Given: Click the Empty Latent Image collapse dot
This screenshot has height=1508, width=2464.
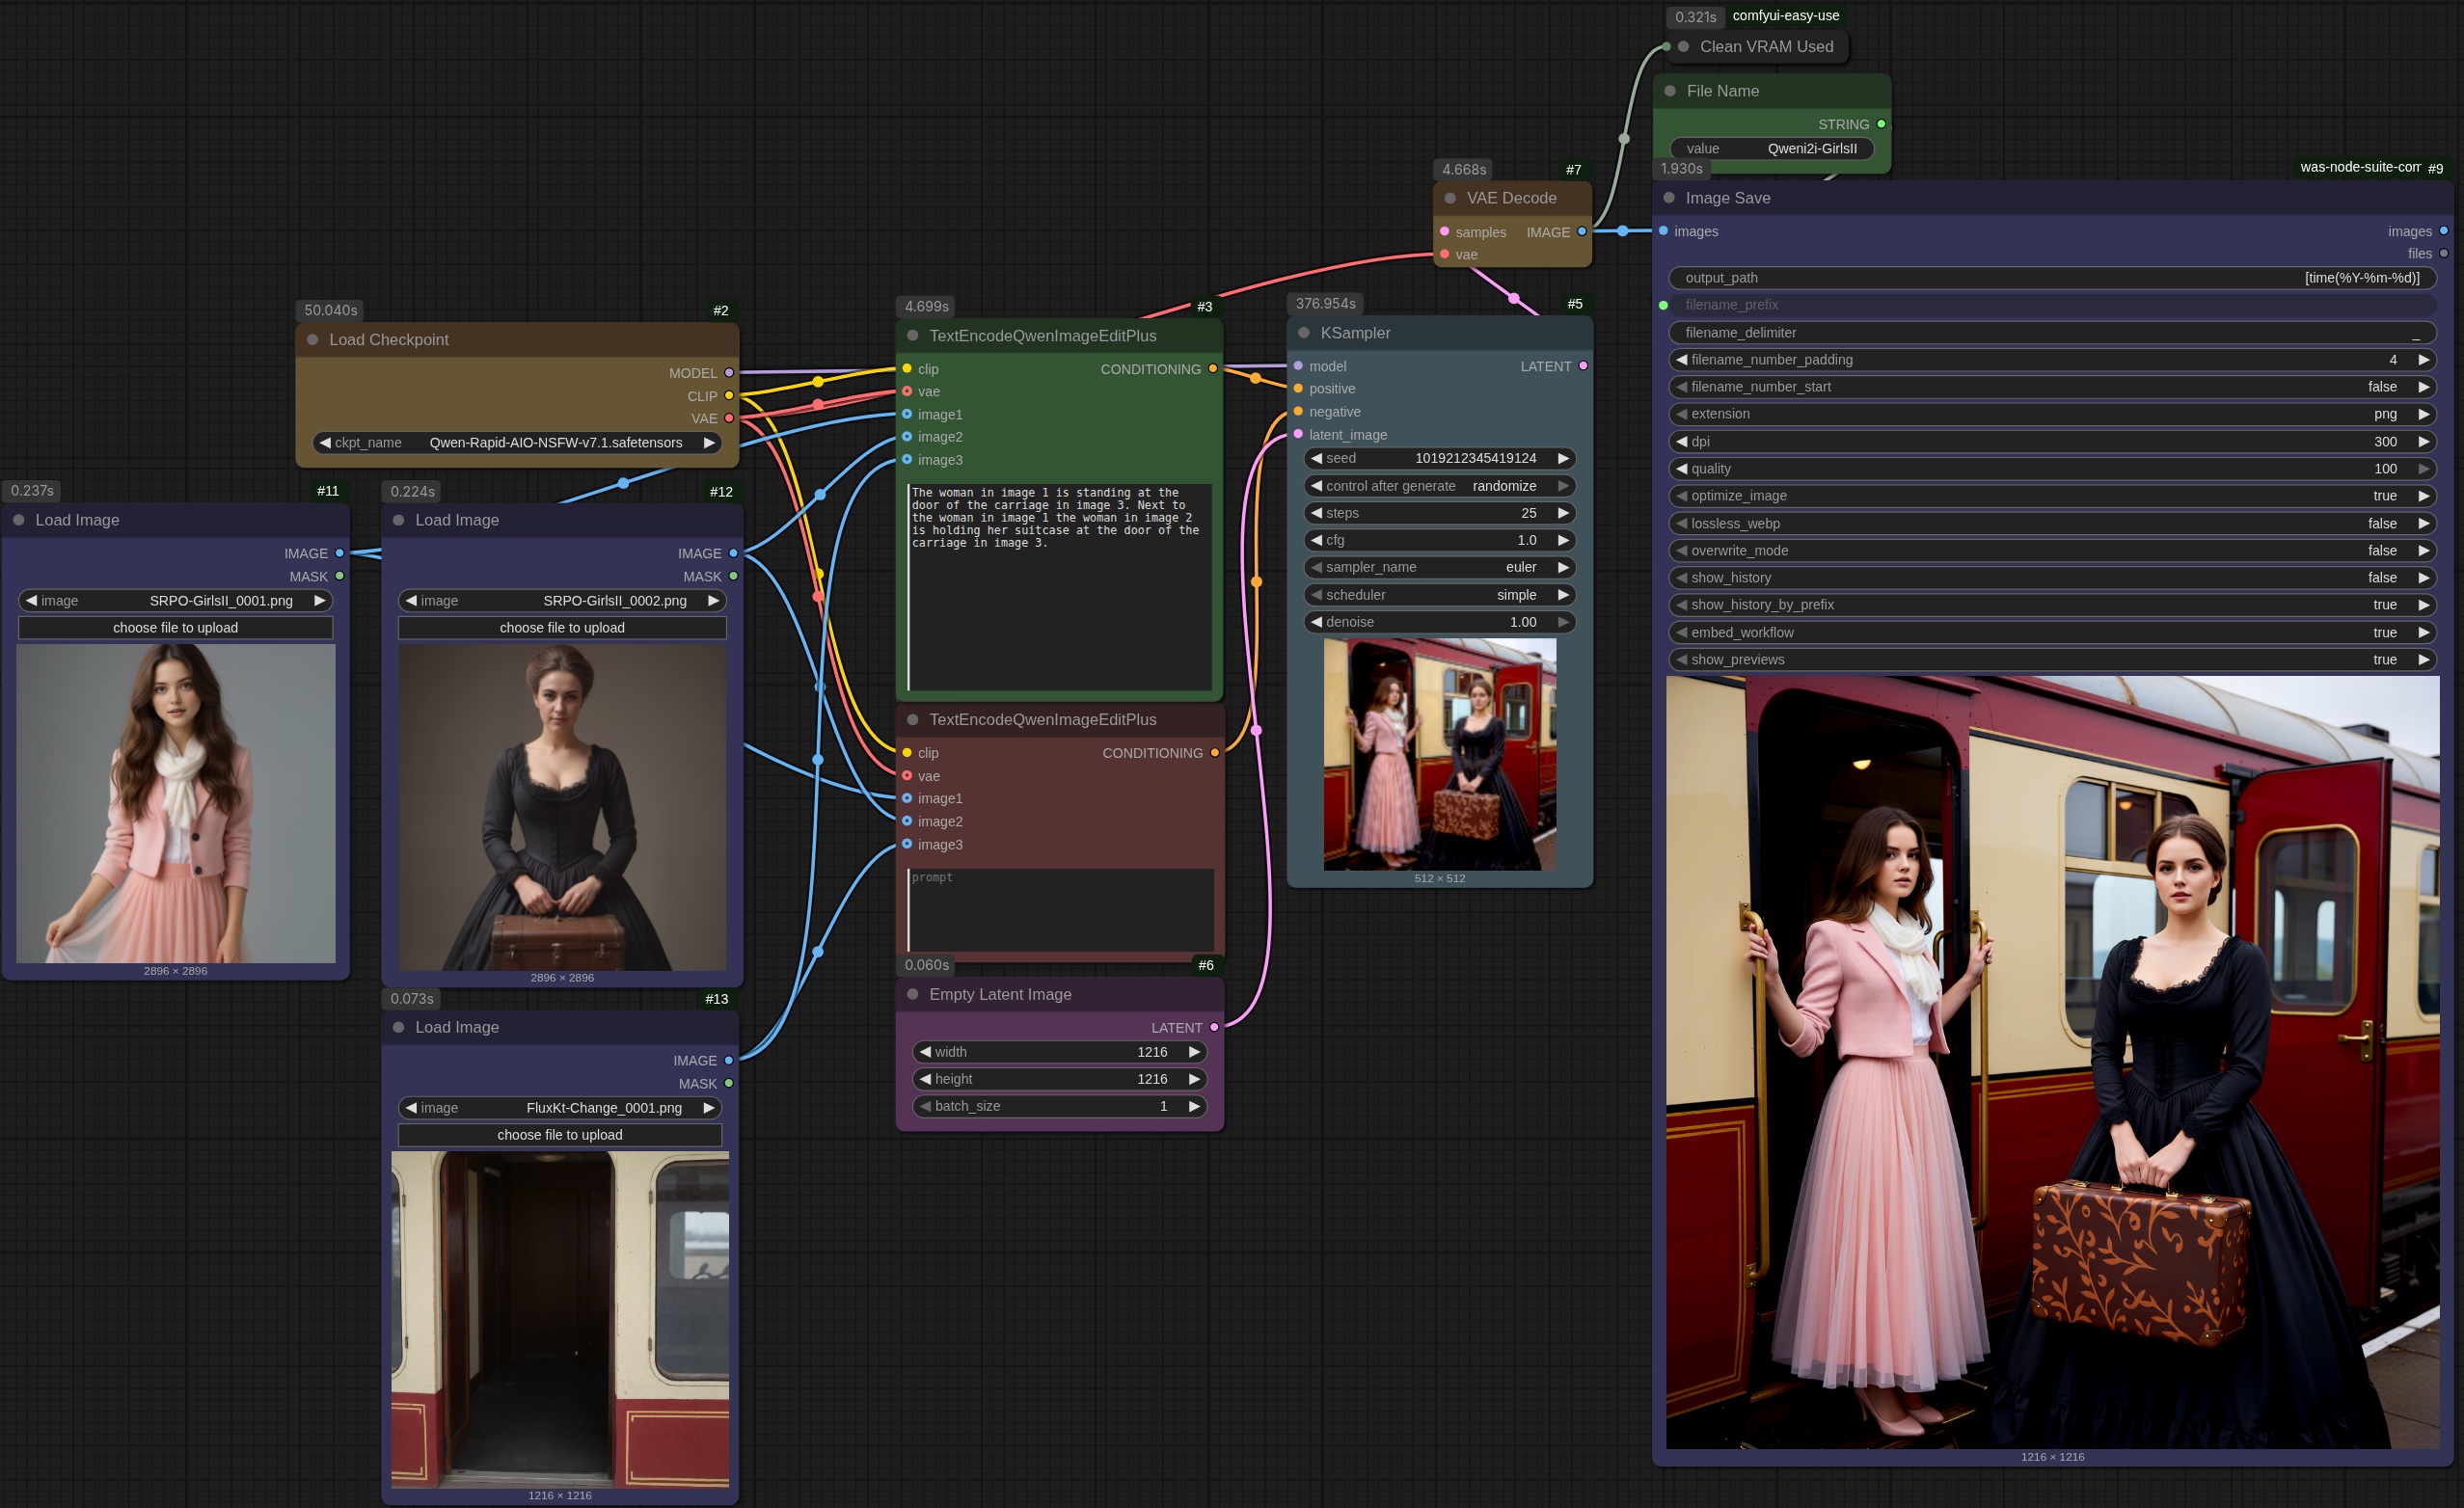Looking at the screenshot, I should [912, 994].
